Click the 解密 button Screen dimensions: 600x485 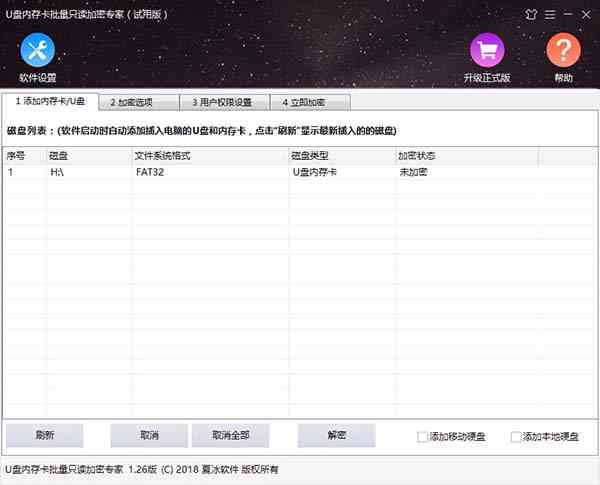tap(336, 435)
